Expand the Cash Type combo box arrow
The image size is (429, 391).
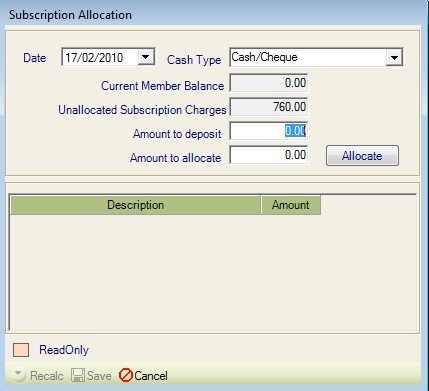[394, 57]
